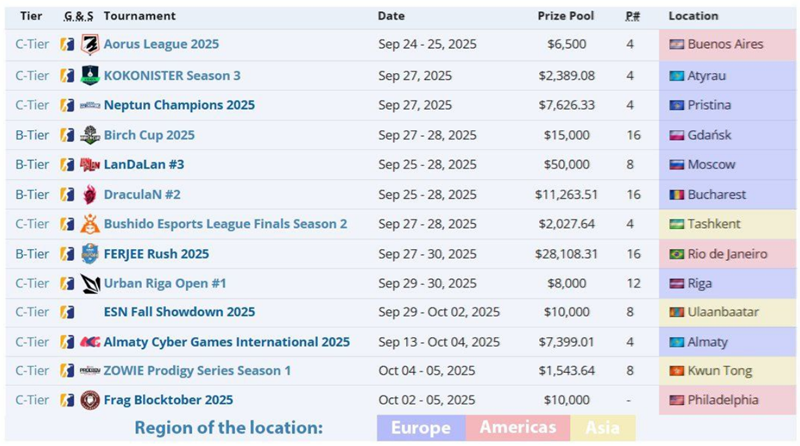Click the Americas region legend swatch
The image size is (800, 446).
pyautogui.click(x=517, y=428)
